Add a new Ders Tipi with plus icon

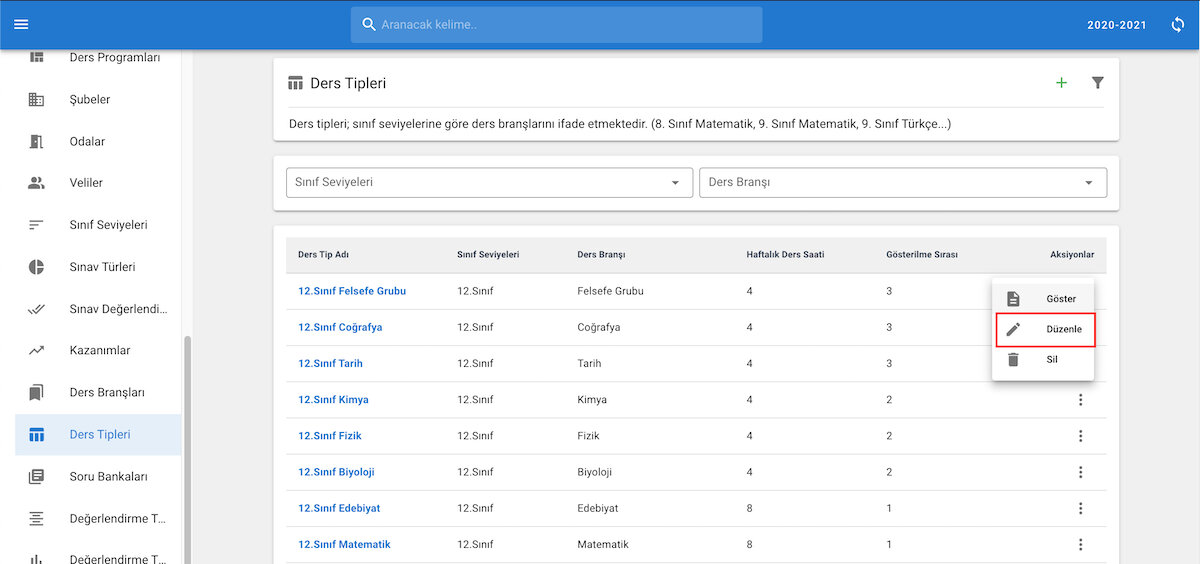tap(1062, 83)
